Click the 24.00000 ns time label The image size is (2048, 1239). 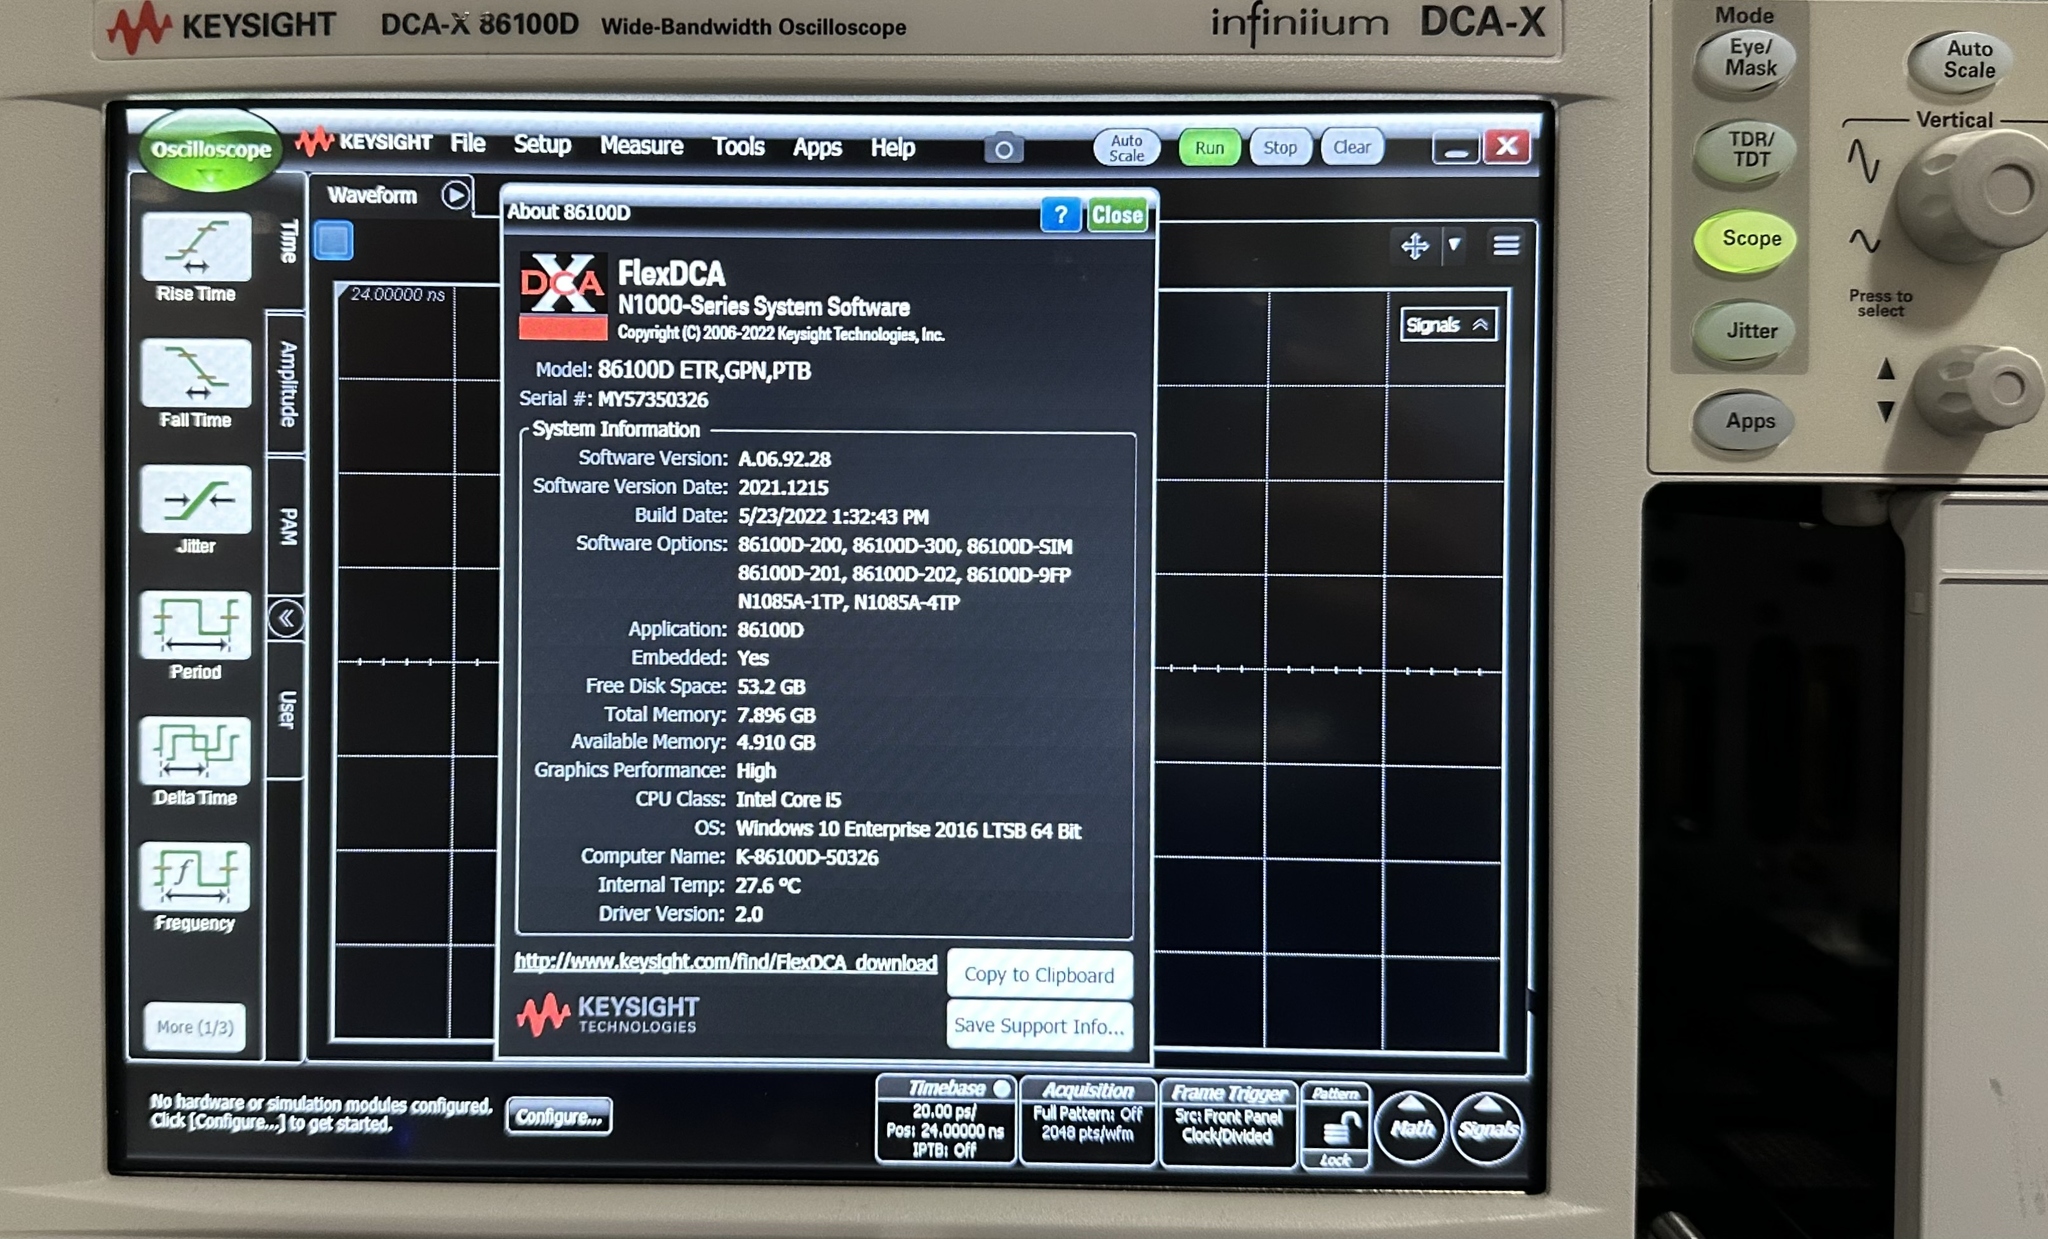(397, 294)
